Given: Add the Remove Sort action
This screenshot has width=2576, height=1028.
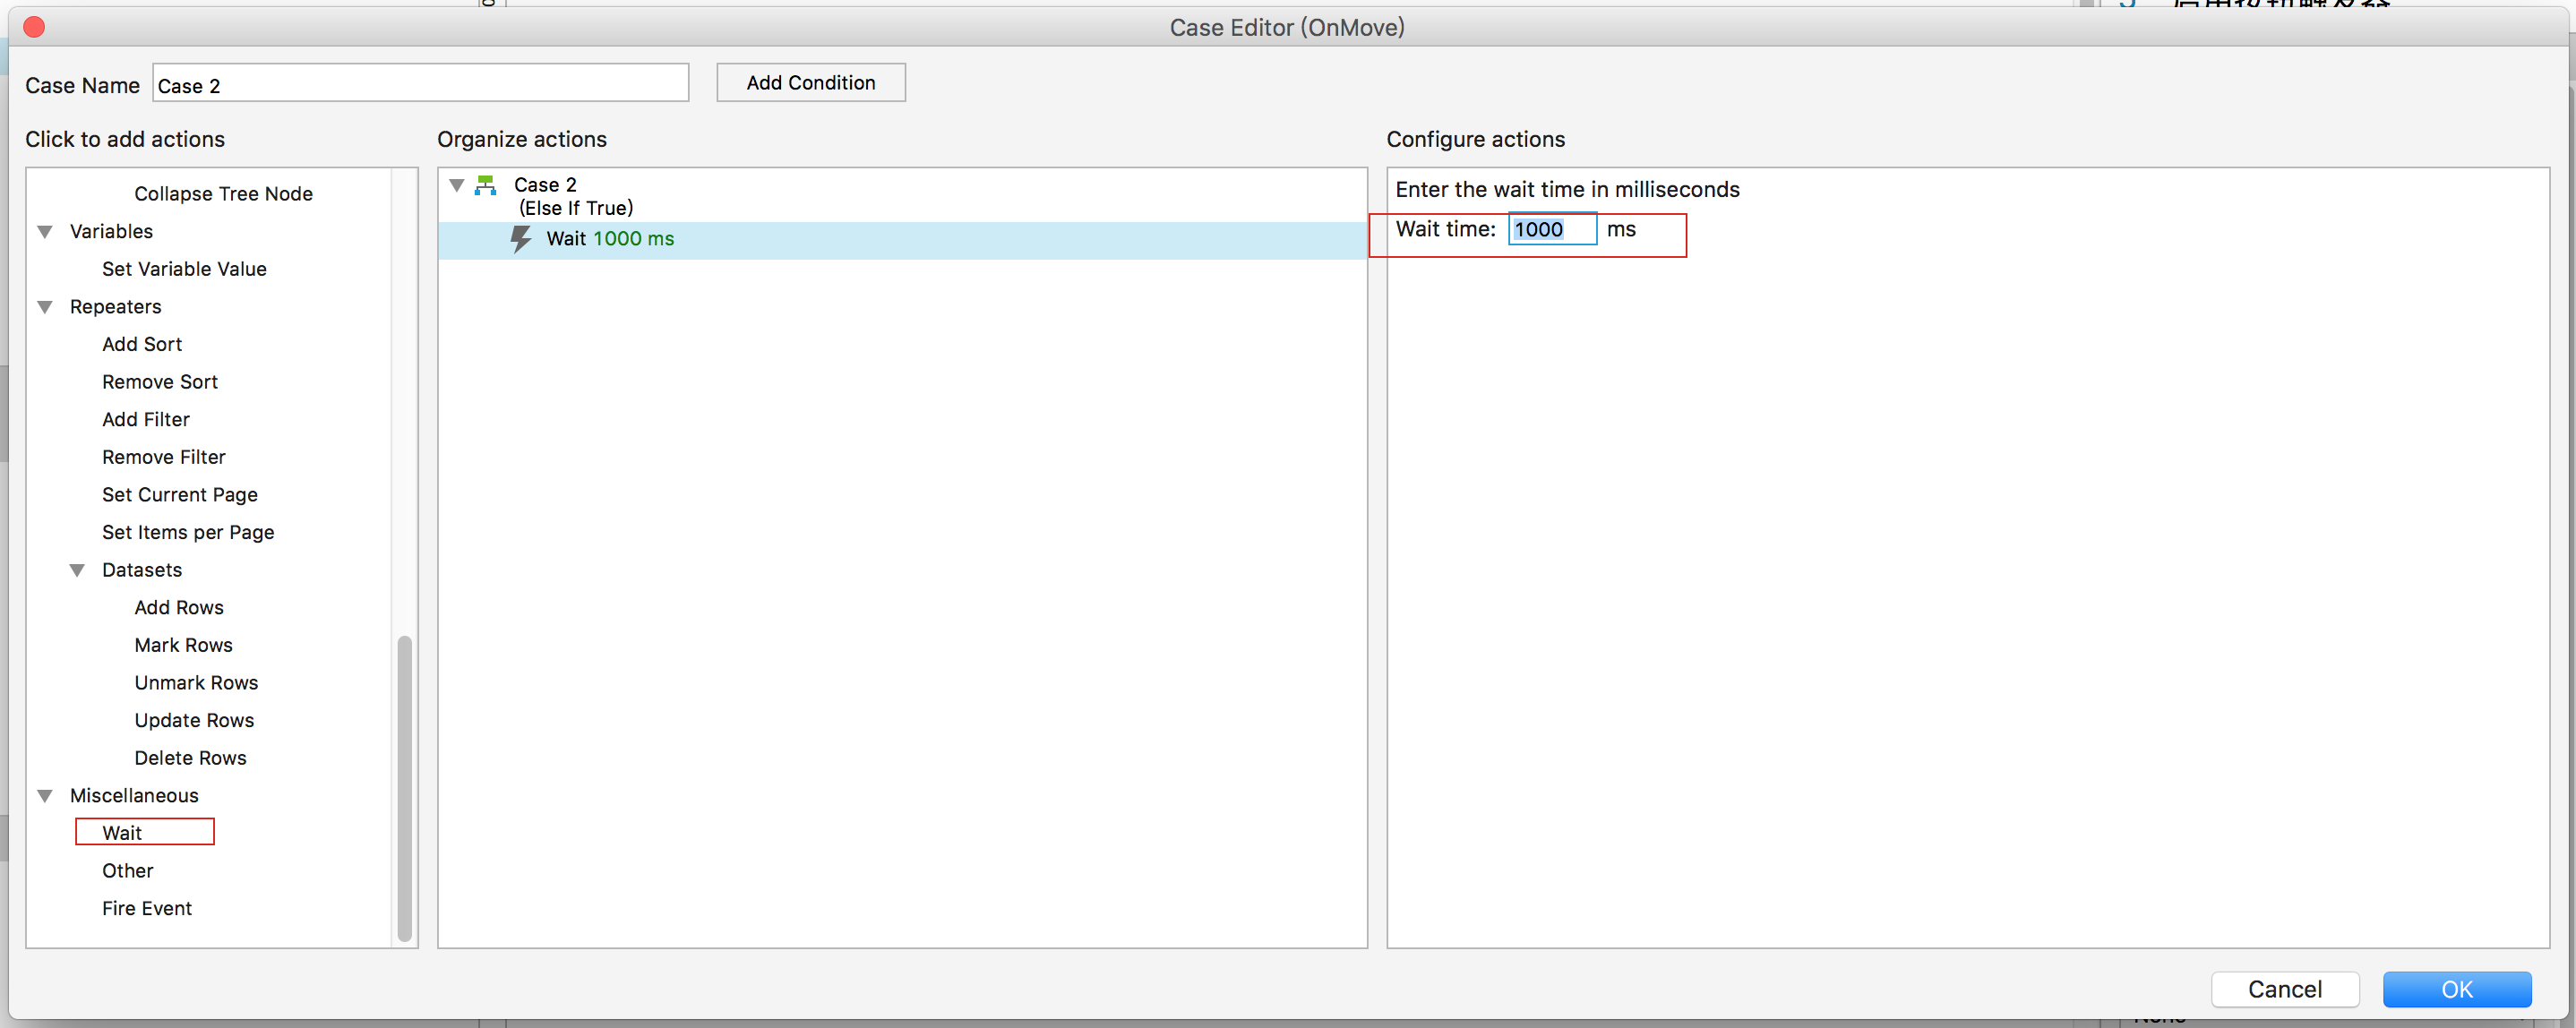Looking at the screenshot, I should (x=160, y=382).
